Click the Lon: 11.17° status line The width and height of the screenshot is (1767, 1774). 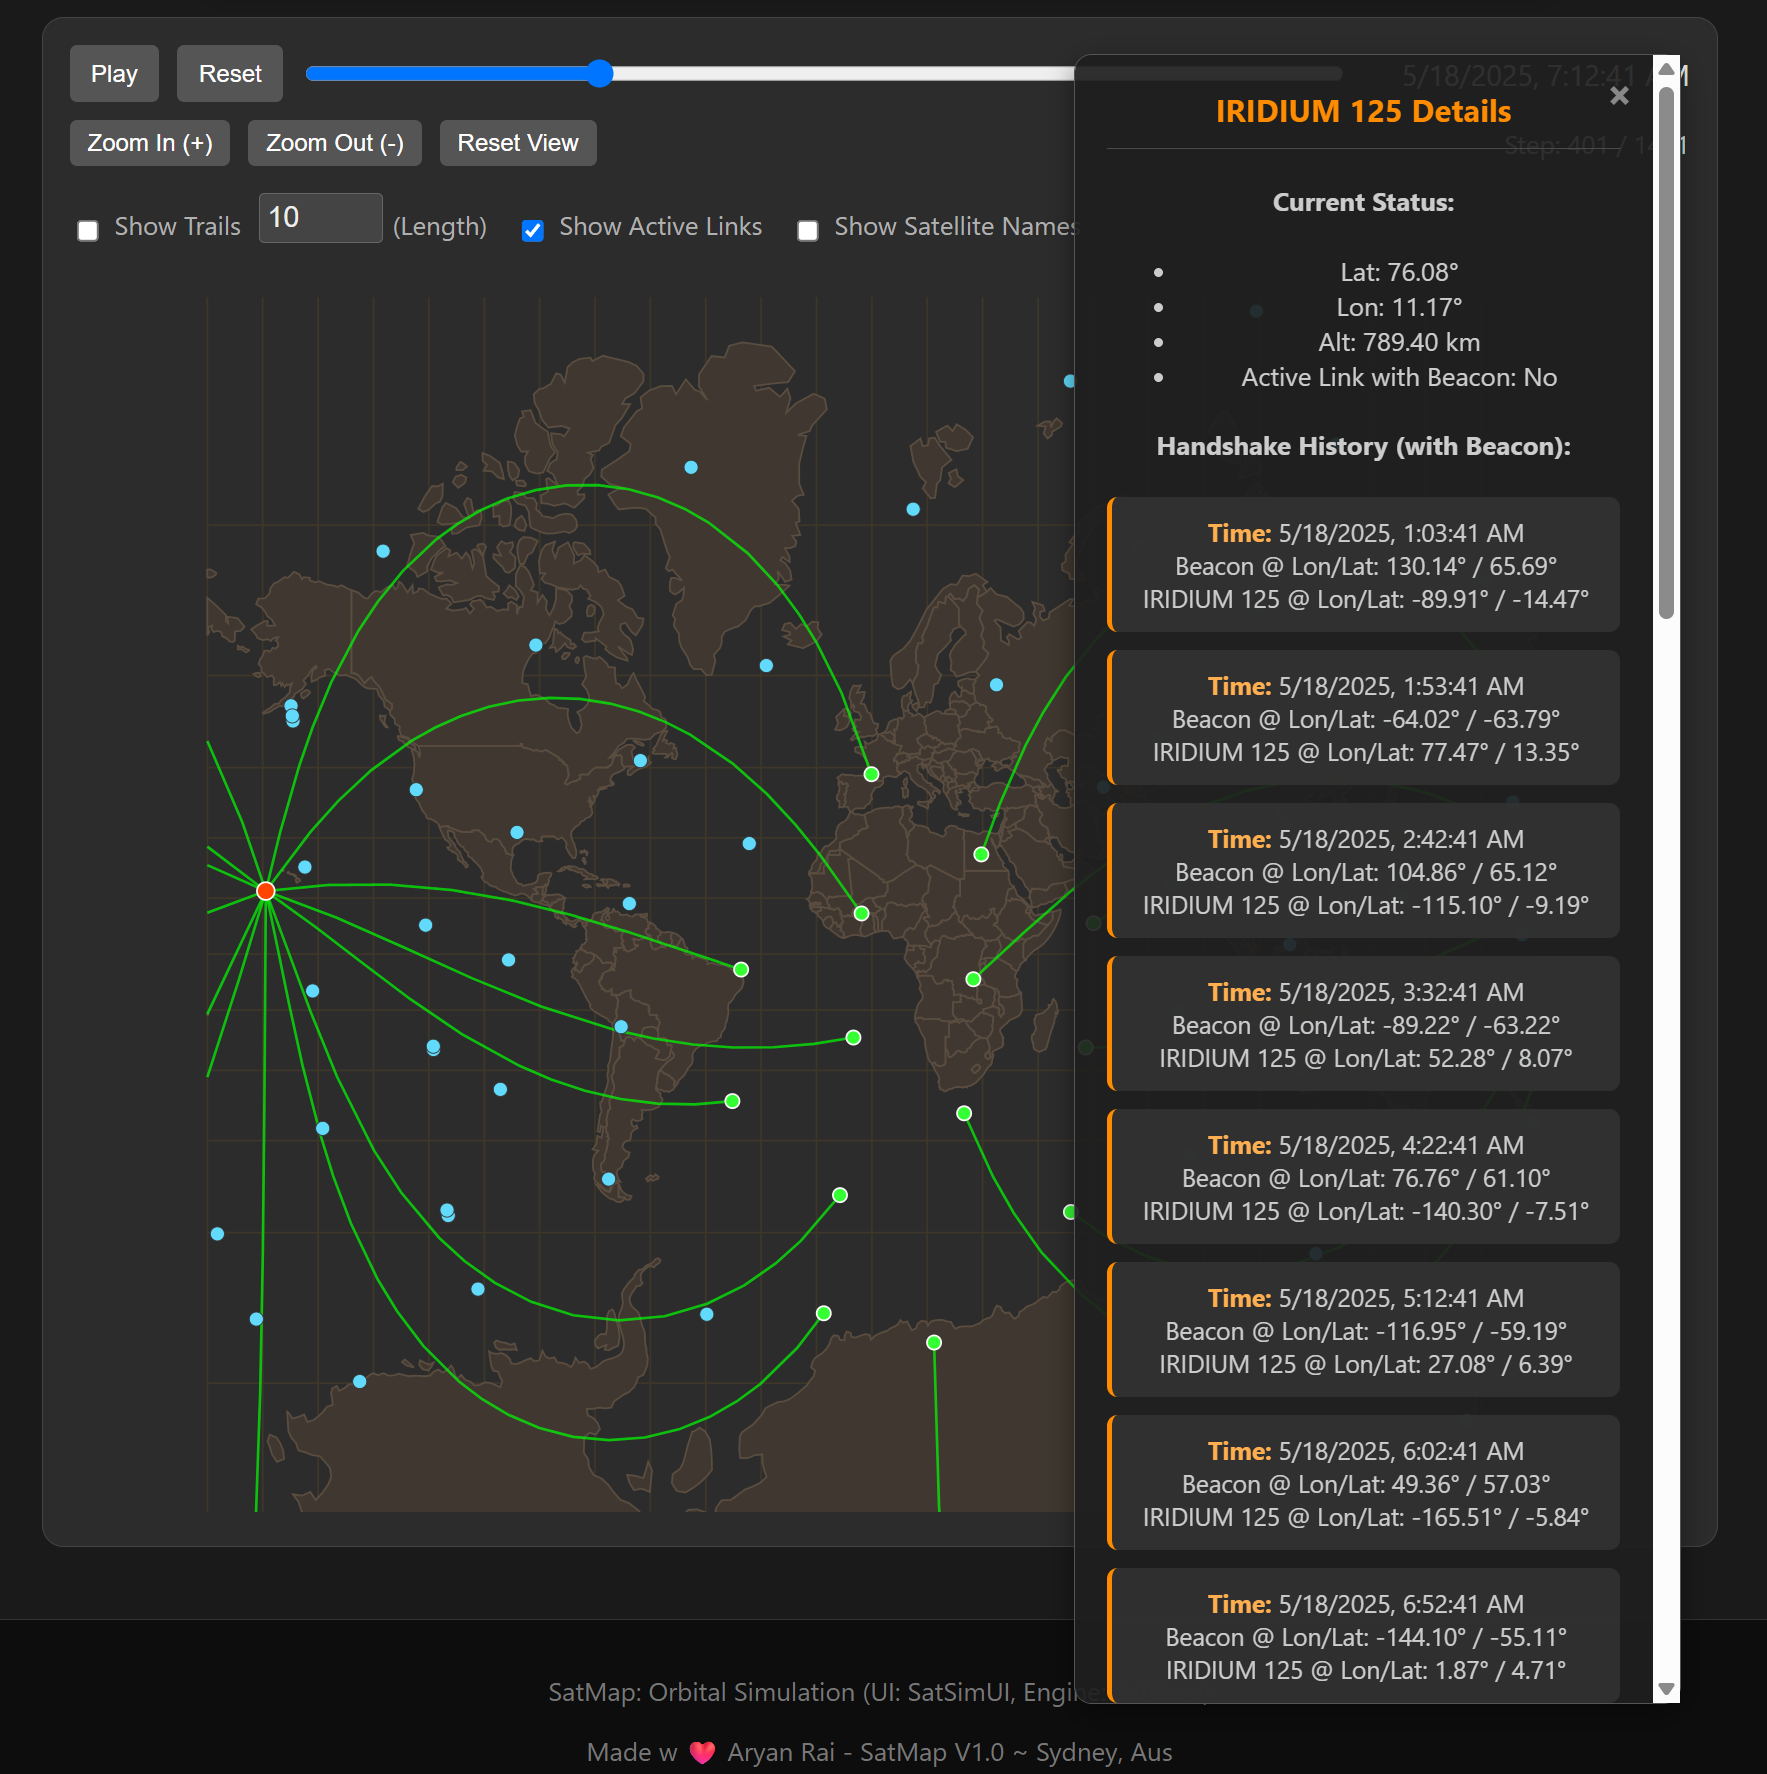tap(1399, 307)
